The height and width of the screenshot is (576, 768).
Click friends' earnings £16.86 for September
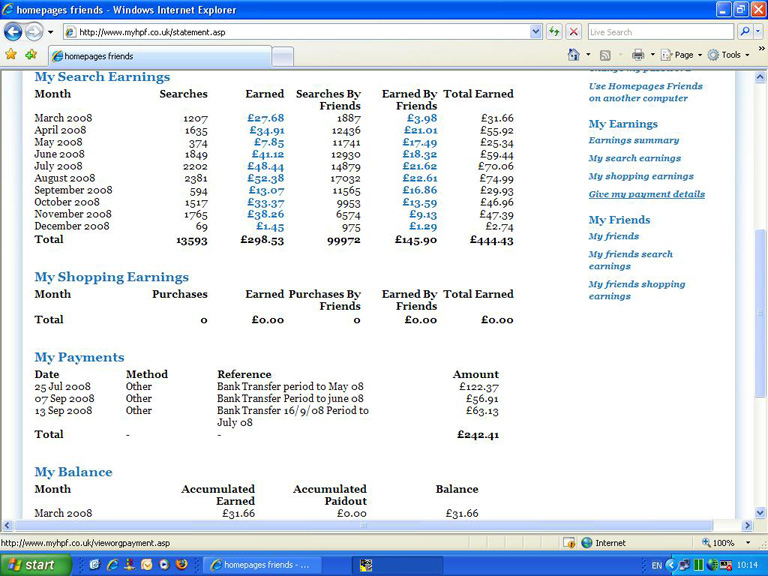click(x=420, y=190)
